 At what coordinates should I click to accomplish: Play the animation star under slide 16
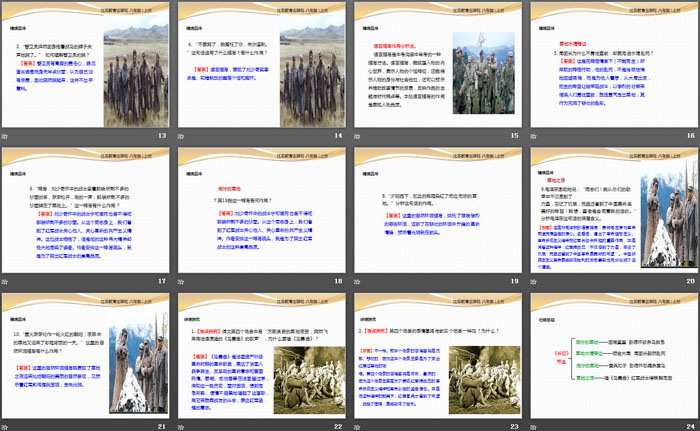click(533, 136)
